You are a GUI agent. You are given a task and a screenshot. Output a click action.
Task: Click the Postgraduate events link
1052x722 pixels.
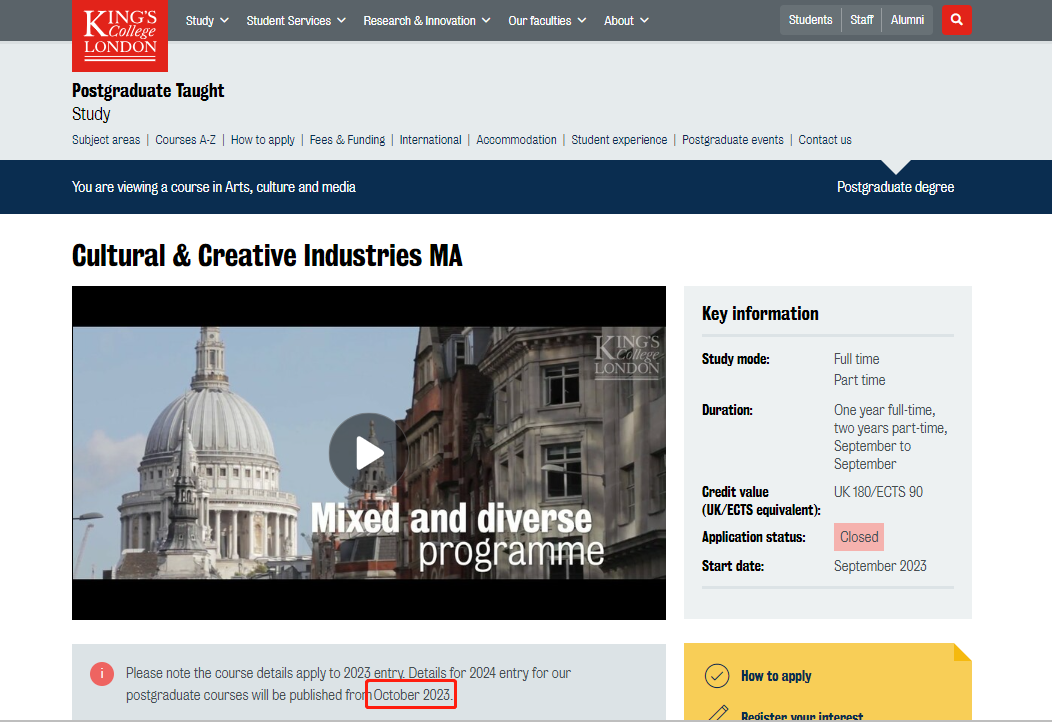pyautogui.click(x=732, y=140)
